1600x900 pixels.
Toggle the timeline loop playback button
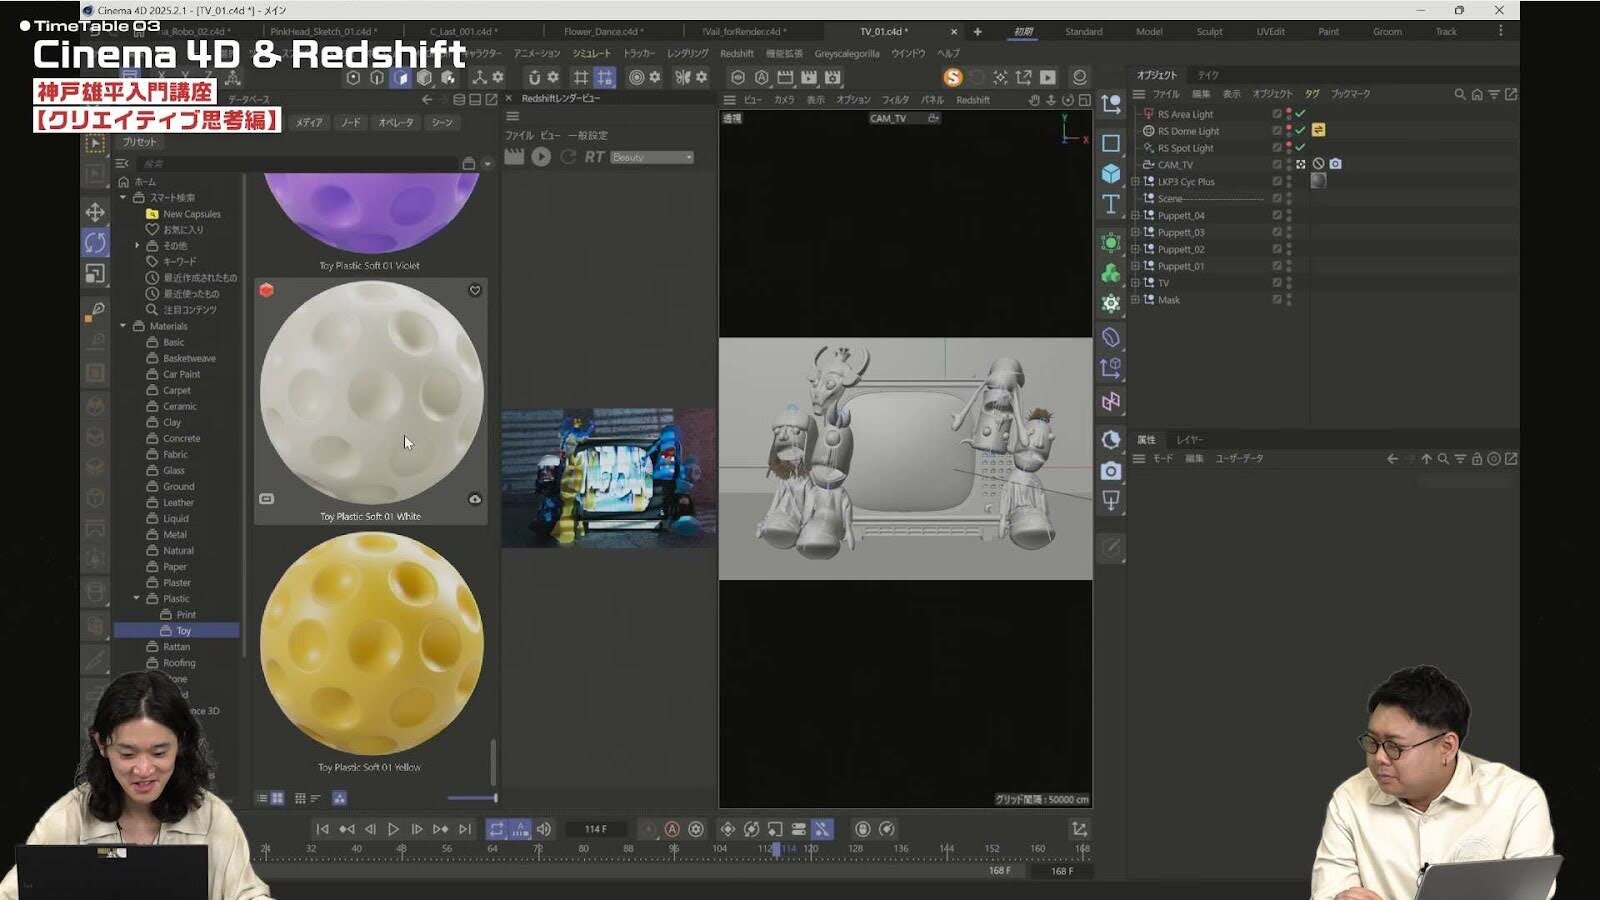point(496,829)
